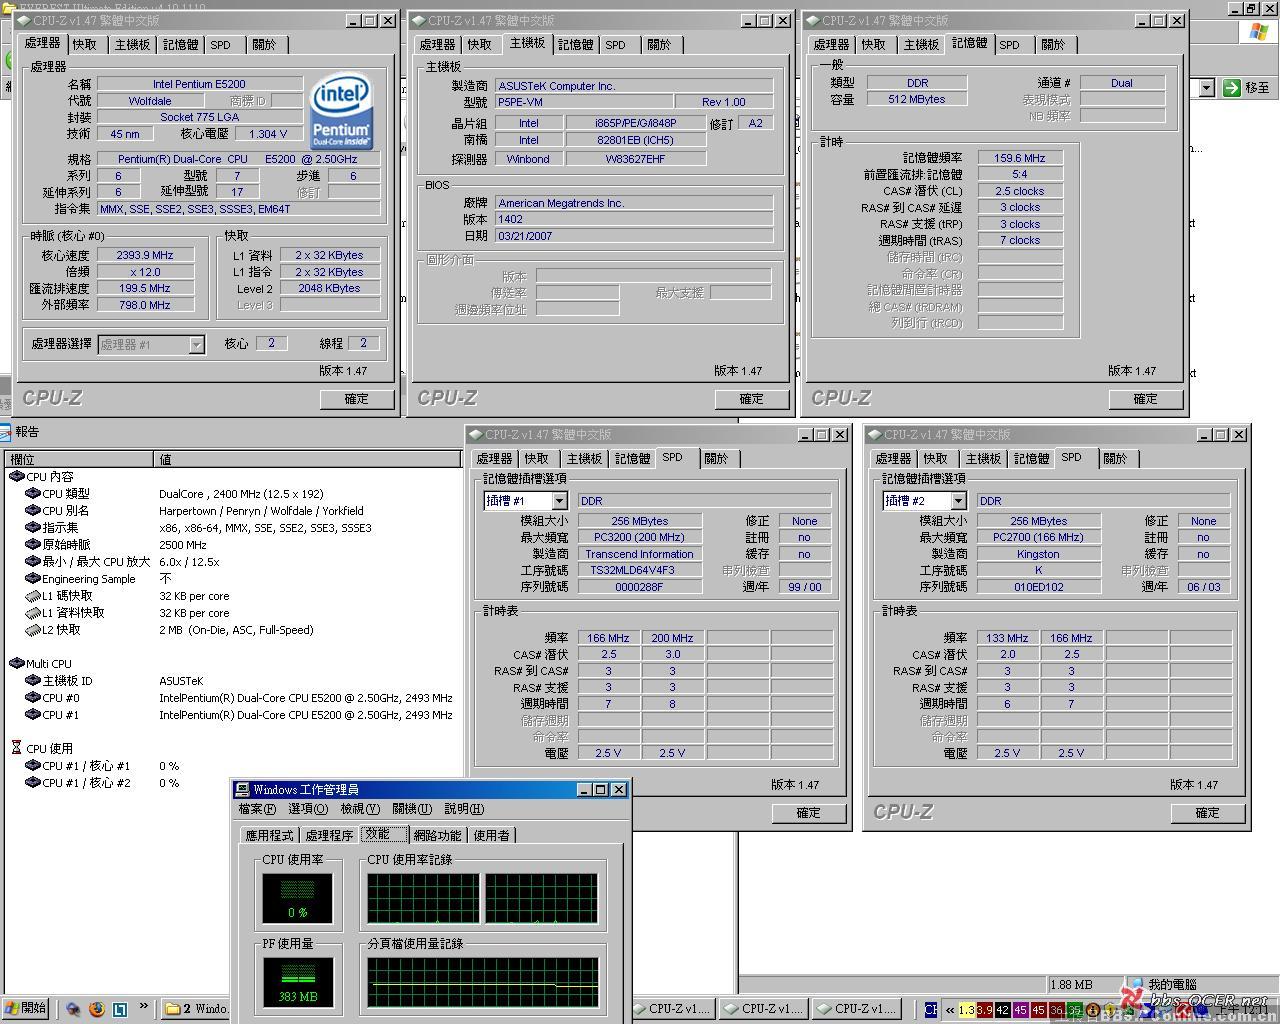The width and height of the screenshot is (1280, 1024).
Task: Click the CPU #1 / 核心 #1 row icon
Action: pos(34,766)
